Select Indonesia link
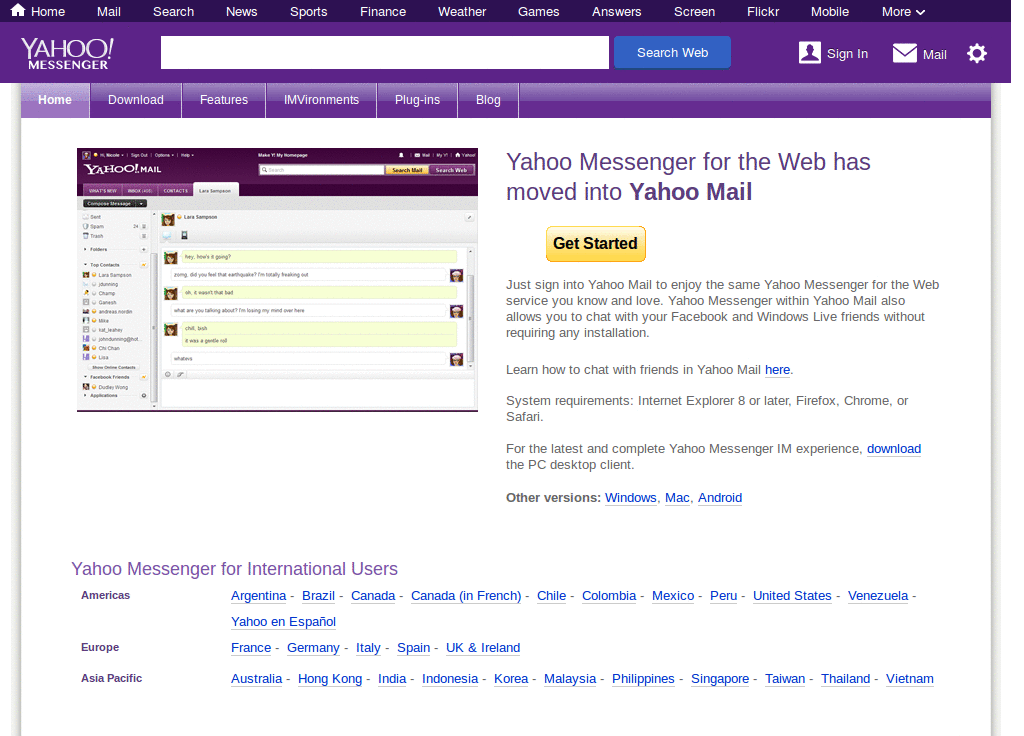The image size is (1024, 736). click(450, 679)
